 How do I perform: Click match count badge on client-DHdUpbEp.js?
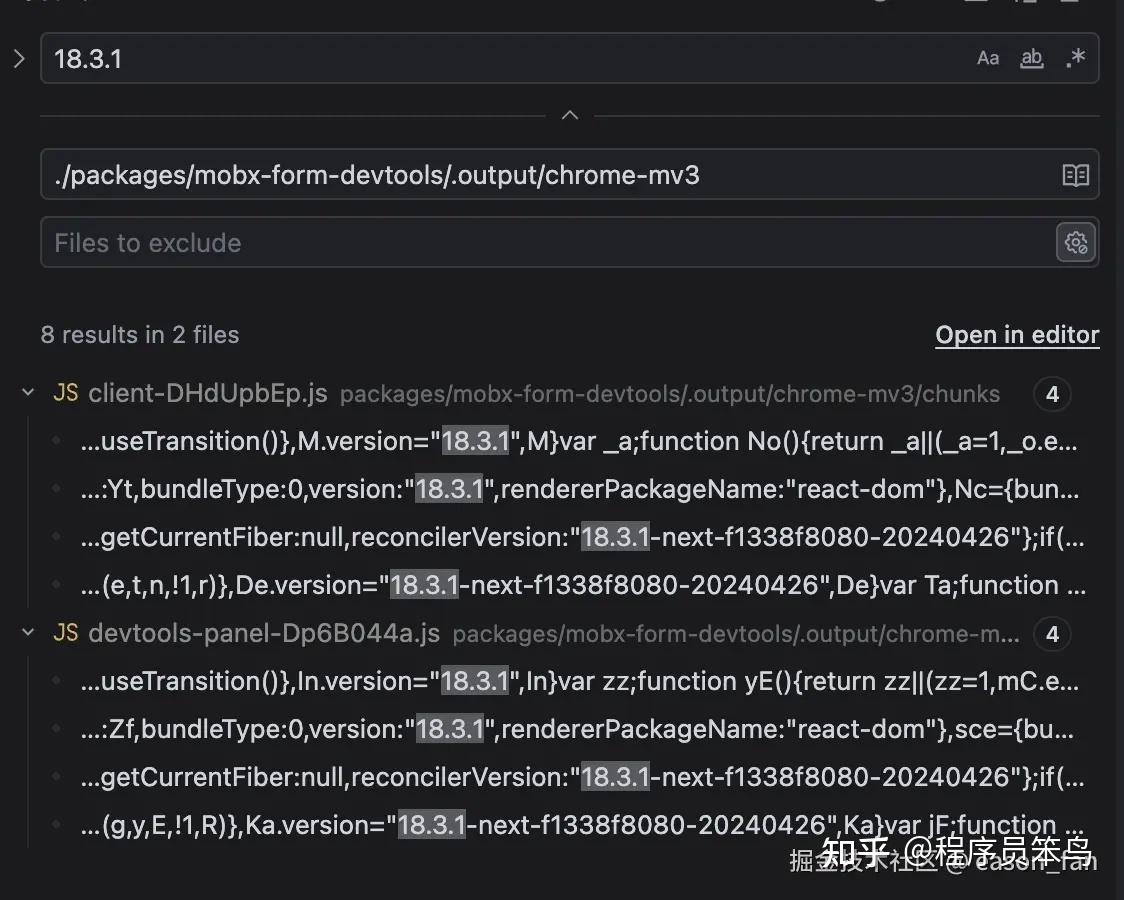(1052, 394)
